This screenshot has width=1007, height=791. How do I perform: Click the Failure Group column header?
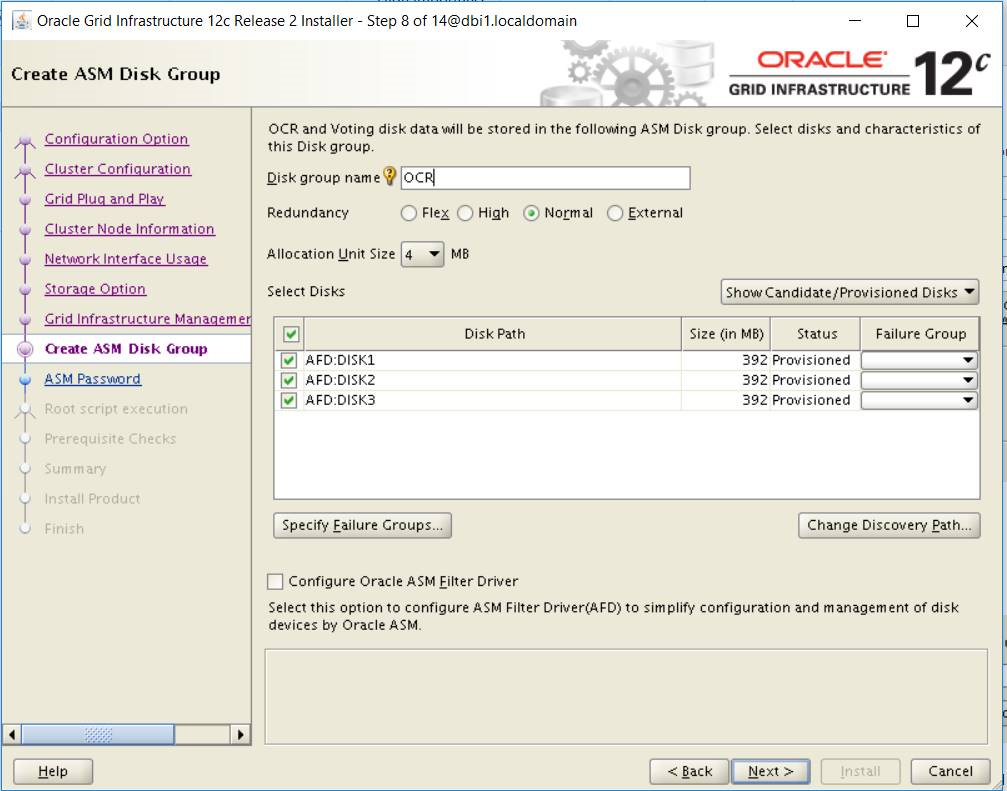(x=920, y=334)
